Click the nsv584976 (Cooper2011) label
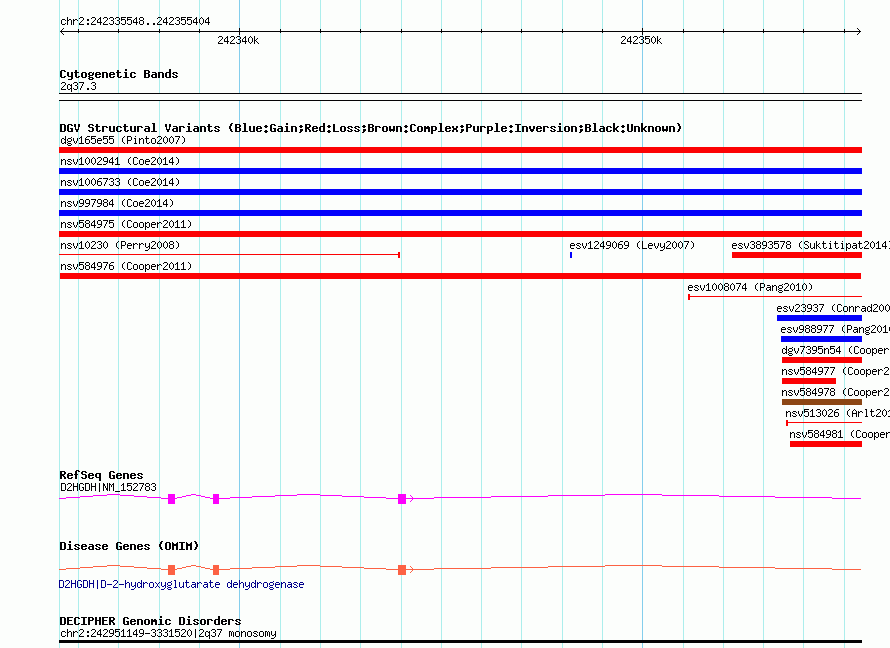 126,266
